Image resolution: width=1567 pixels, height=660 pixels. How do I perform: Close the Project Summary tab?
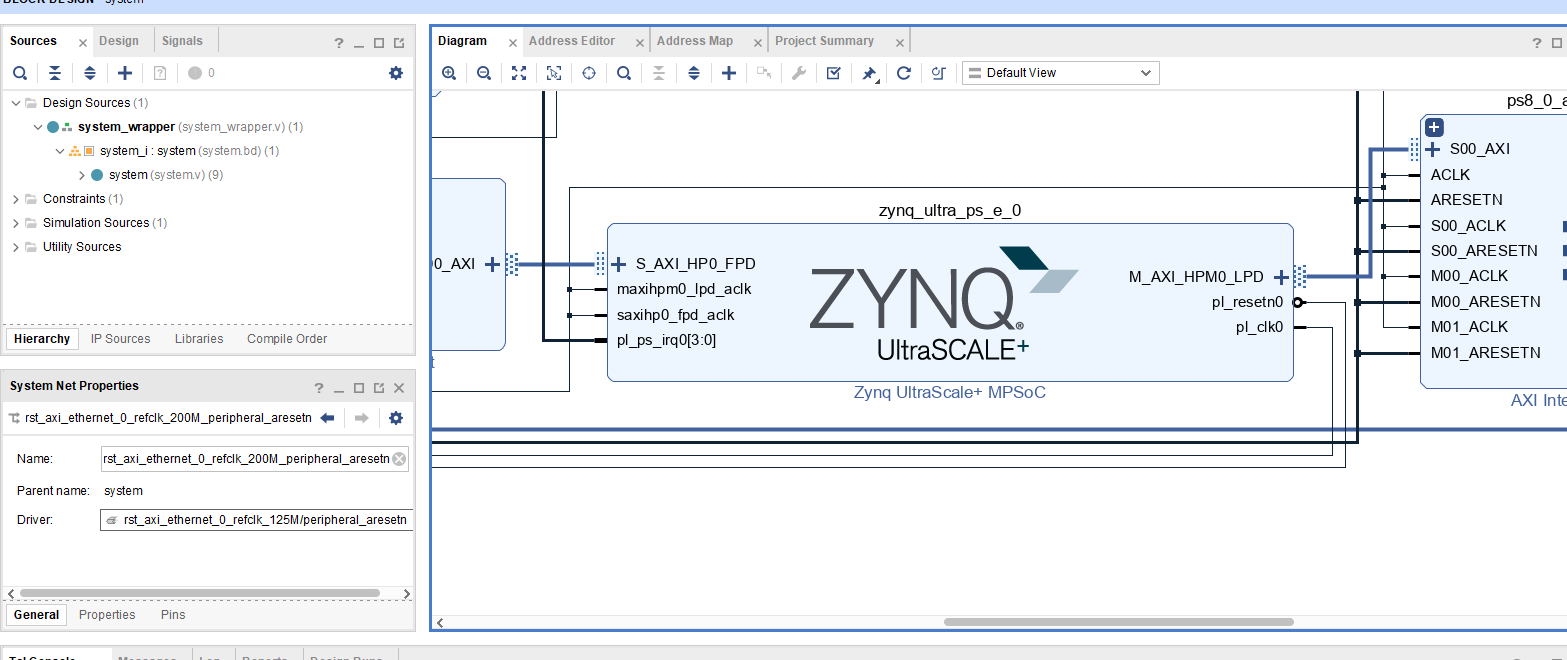[900, 43]
